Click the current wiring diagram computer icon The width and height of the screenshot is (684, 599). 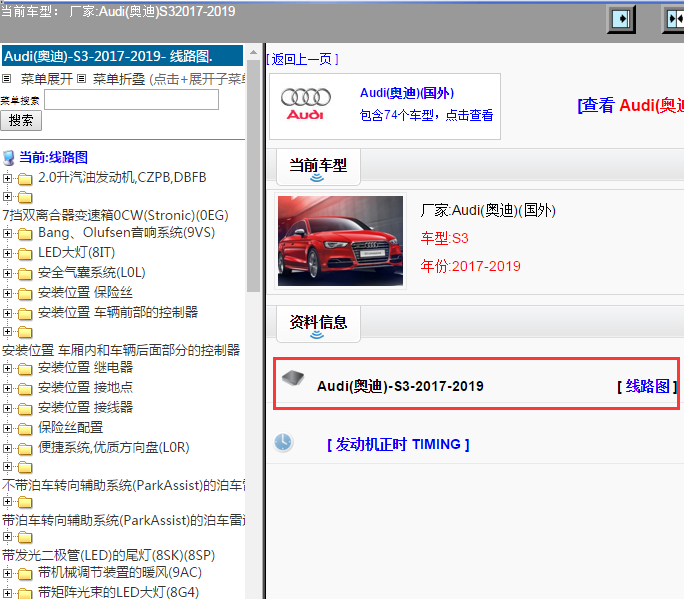(x=9, y=157)
